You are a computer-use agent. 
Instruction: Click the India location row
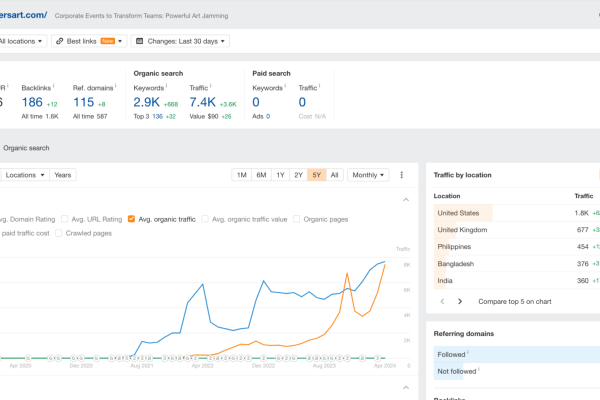tap(517, 281)
